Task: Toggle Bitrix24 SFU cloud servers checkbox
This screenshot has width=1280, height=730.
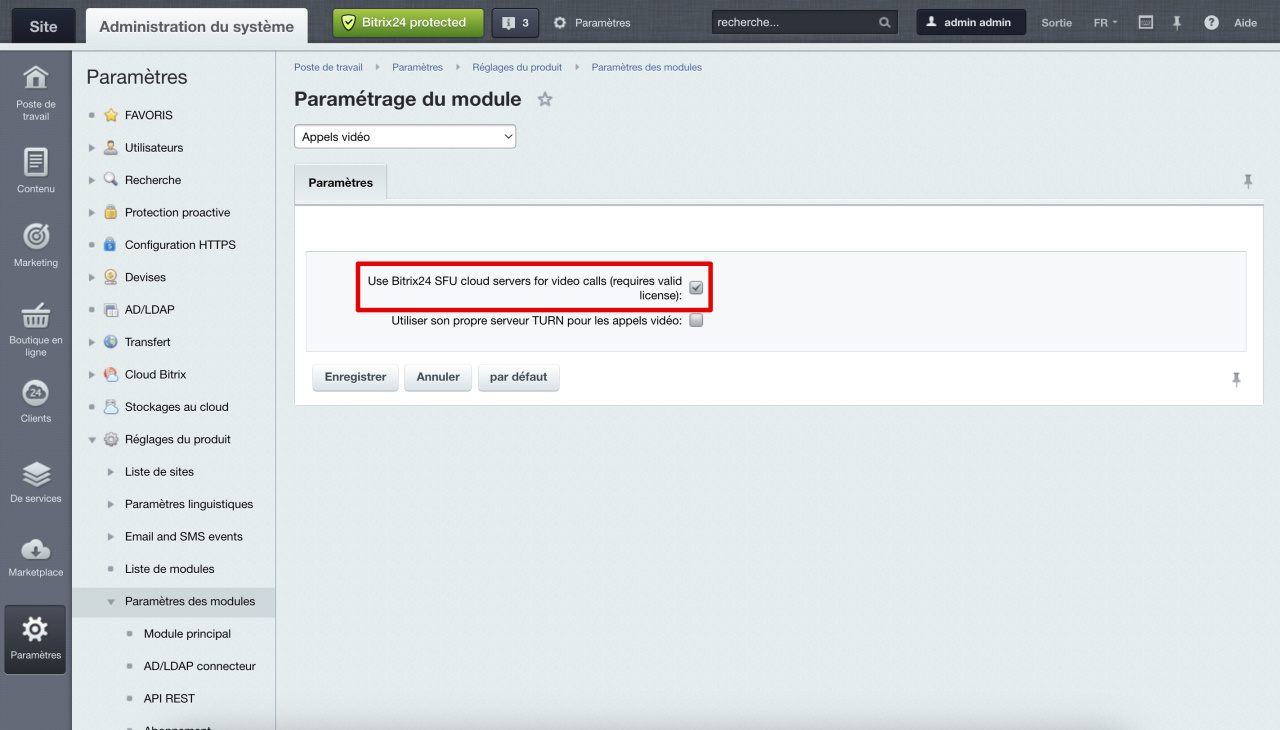Action: (x=696, y=288)
